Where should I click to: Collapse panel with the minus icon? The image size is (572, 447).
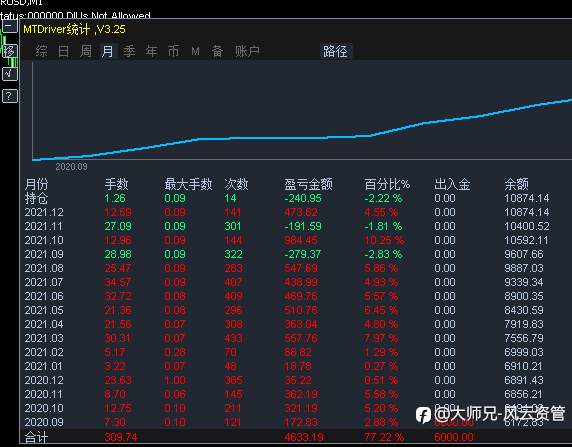pyautogui.click(x=10, y=26)
